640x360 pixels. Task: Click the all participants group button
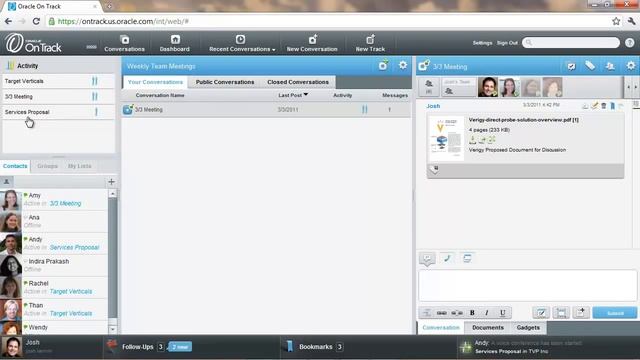429,87
